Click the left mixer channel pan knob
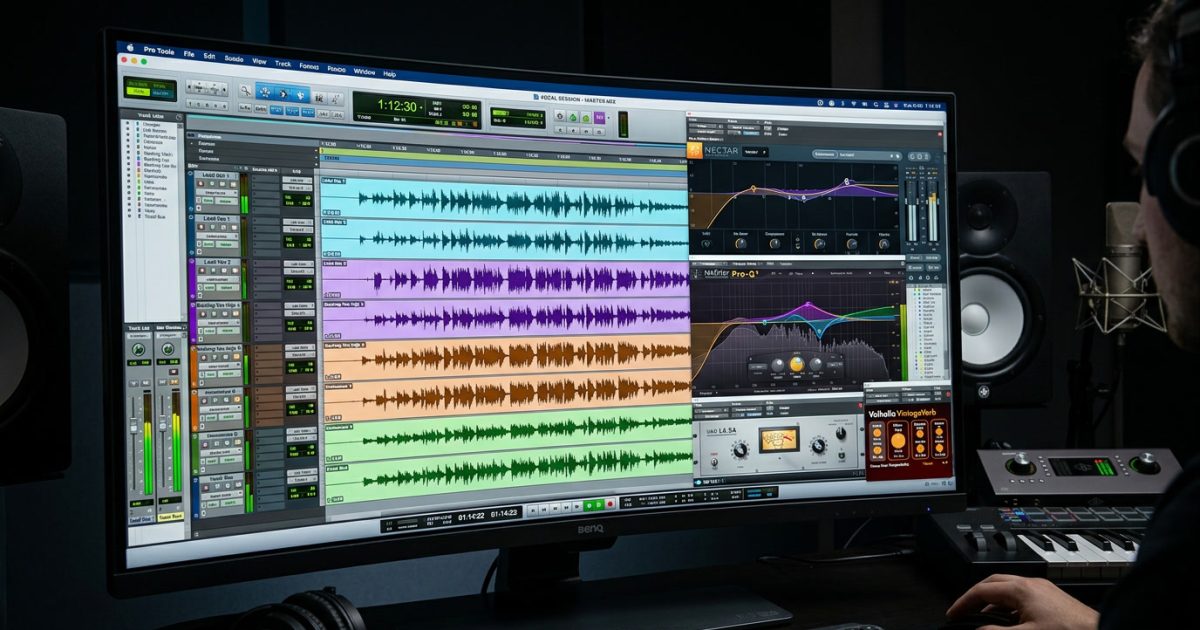 138,350
